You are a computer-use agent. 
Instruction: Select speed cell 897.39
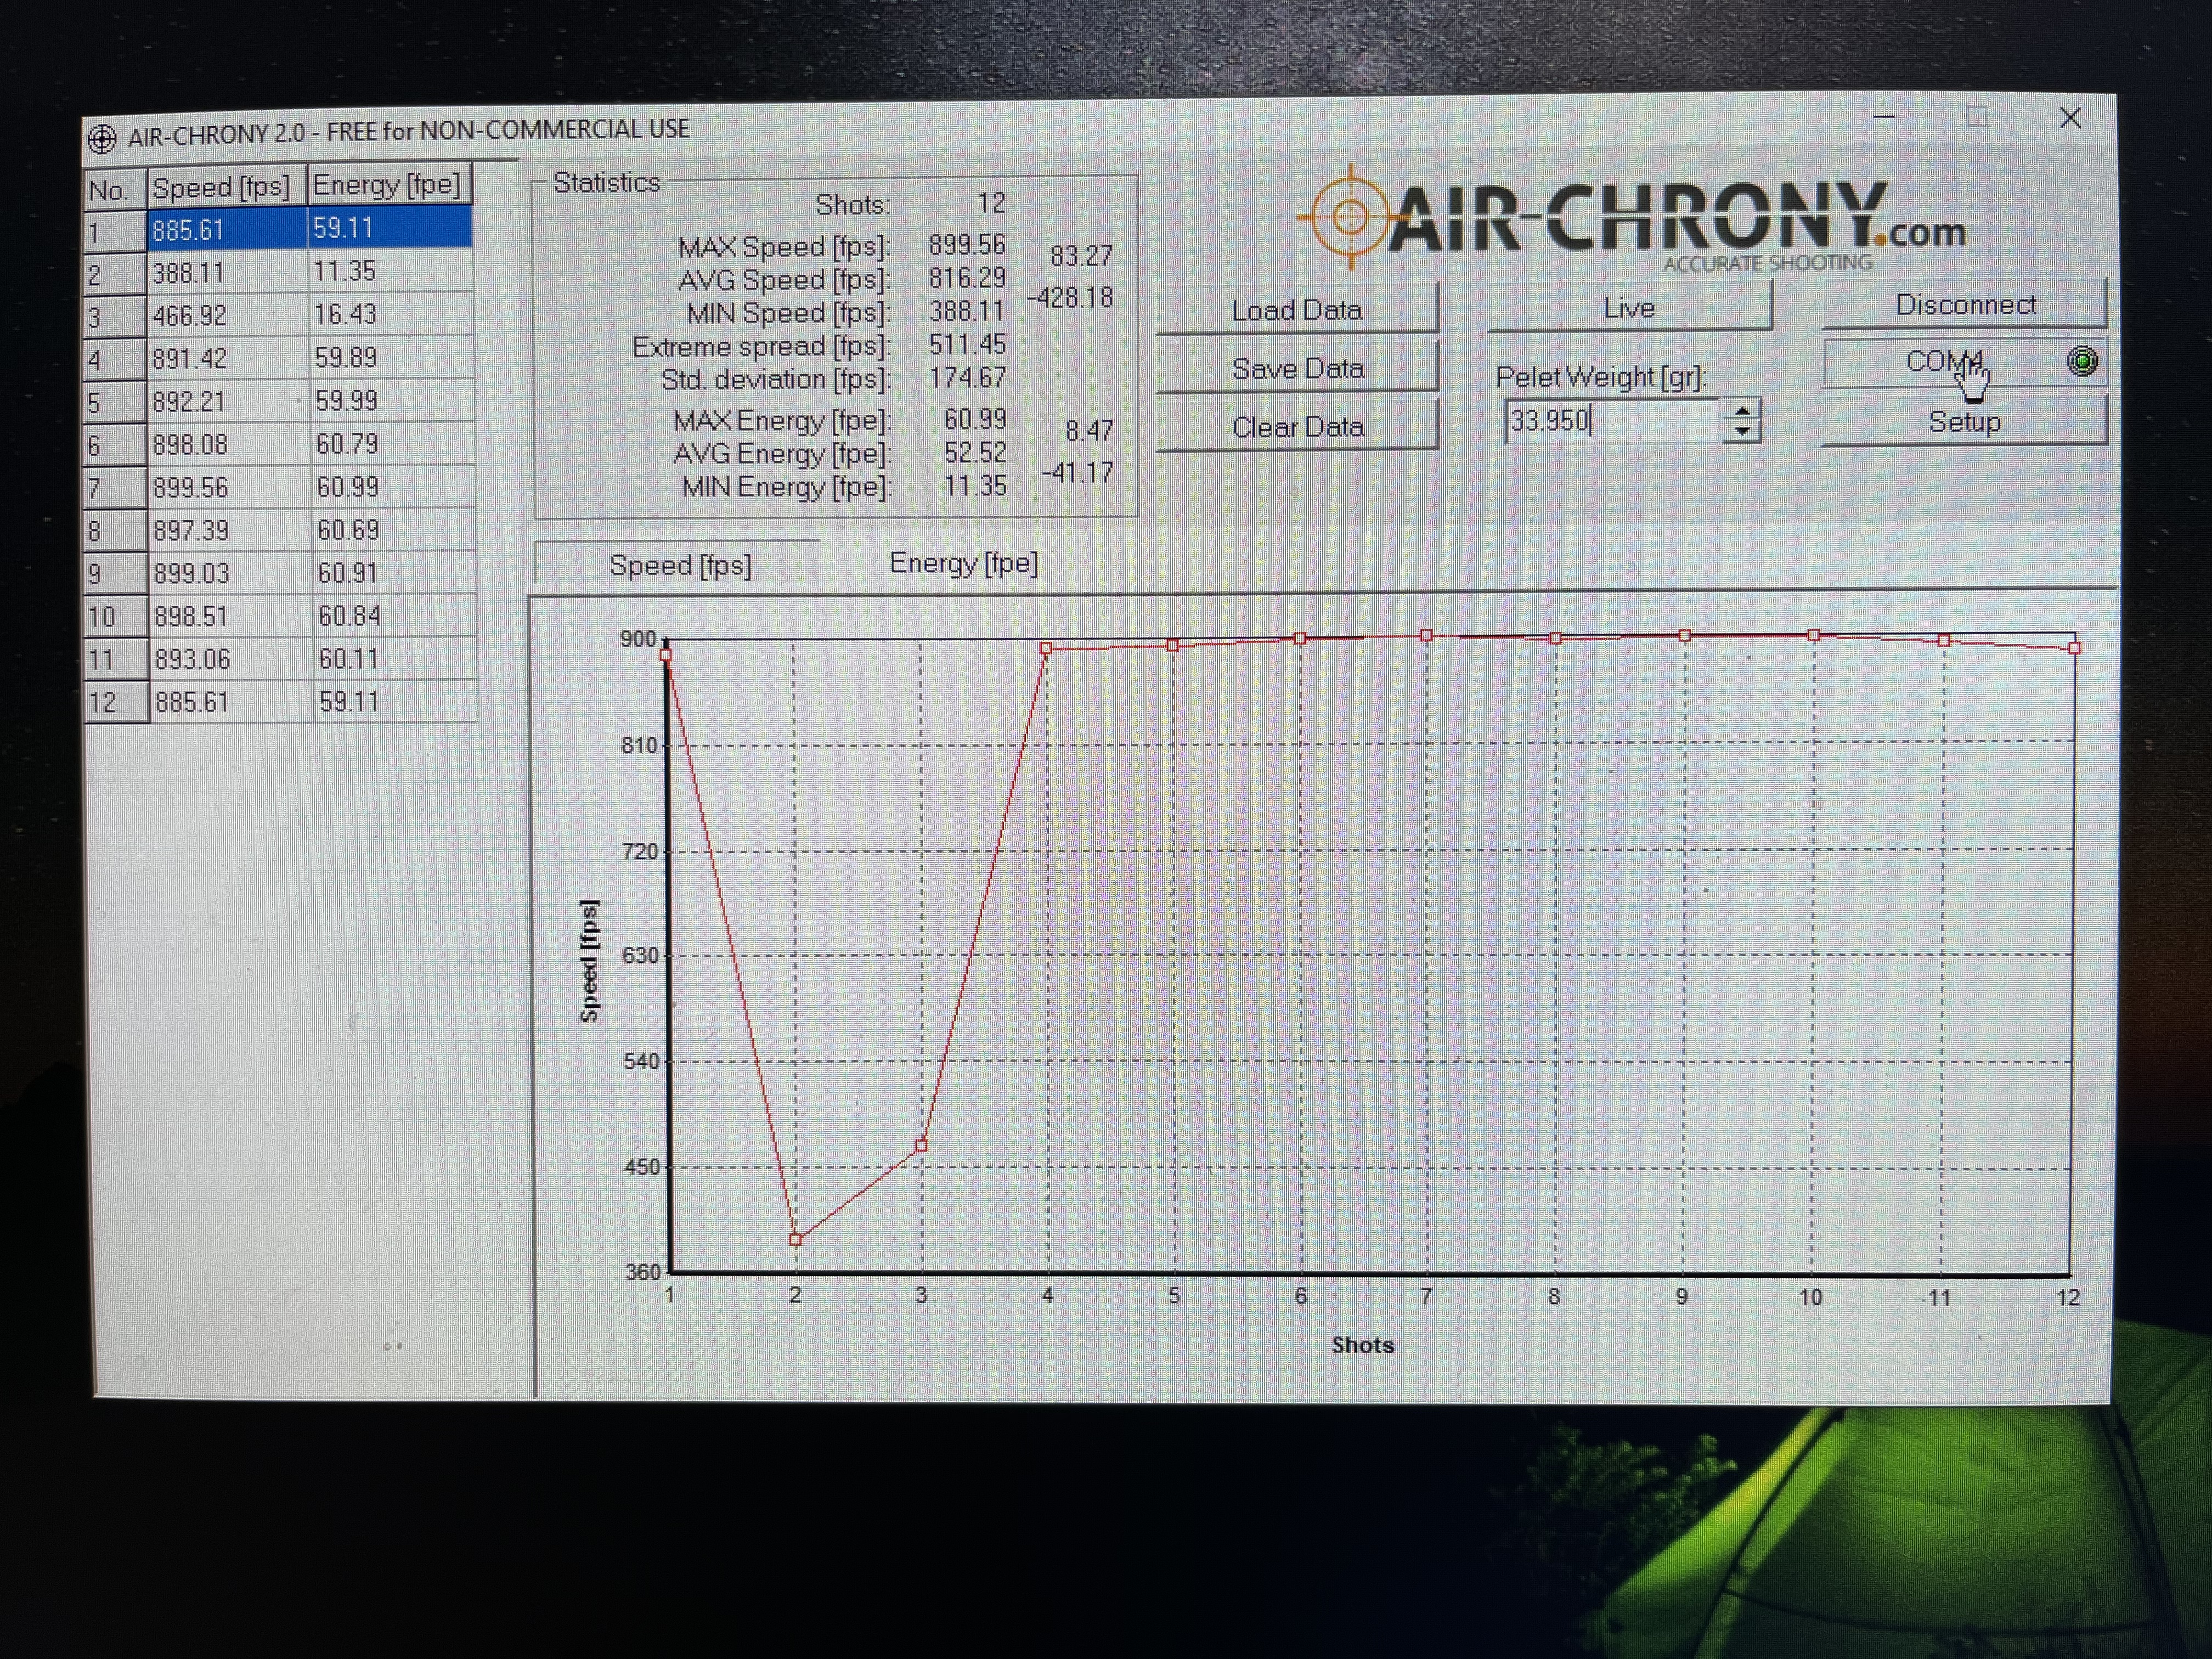(231, 531)
